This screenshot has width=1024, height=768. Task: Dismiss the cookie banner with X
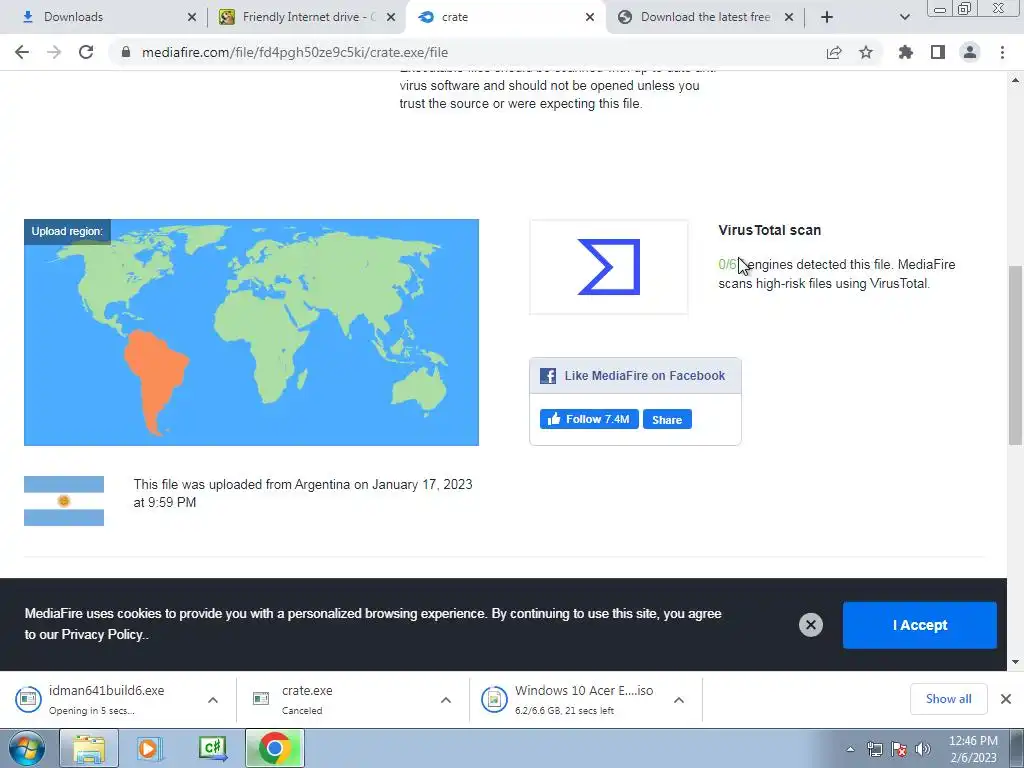pos(810,625)
